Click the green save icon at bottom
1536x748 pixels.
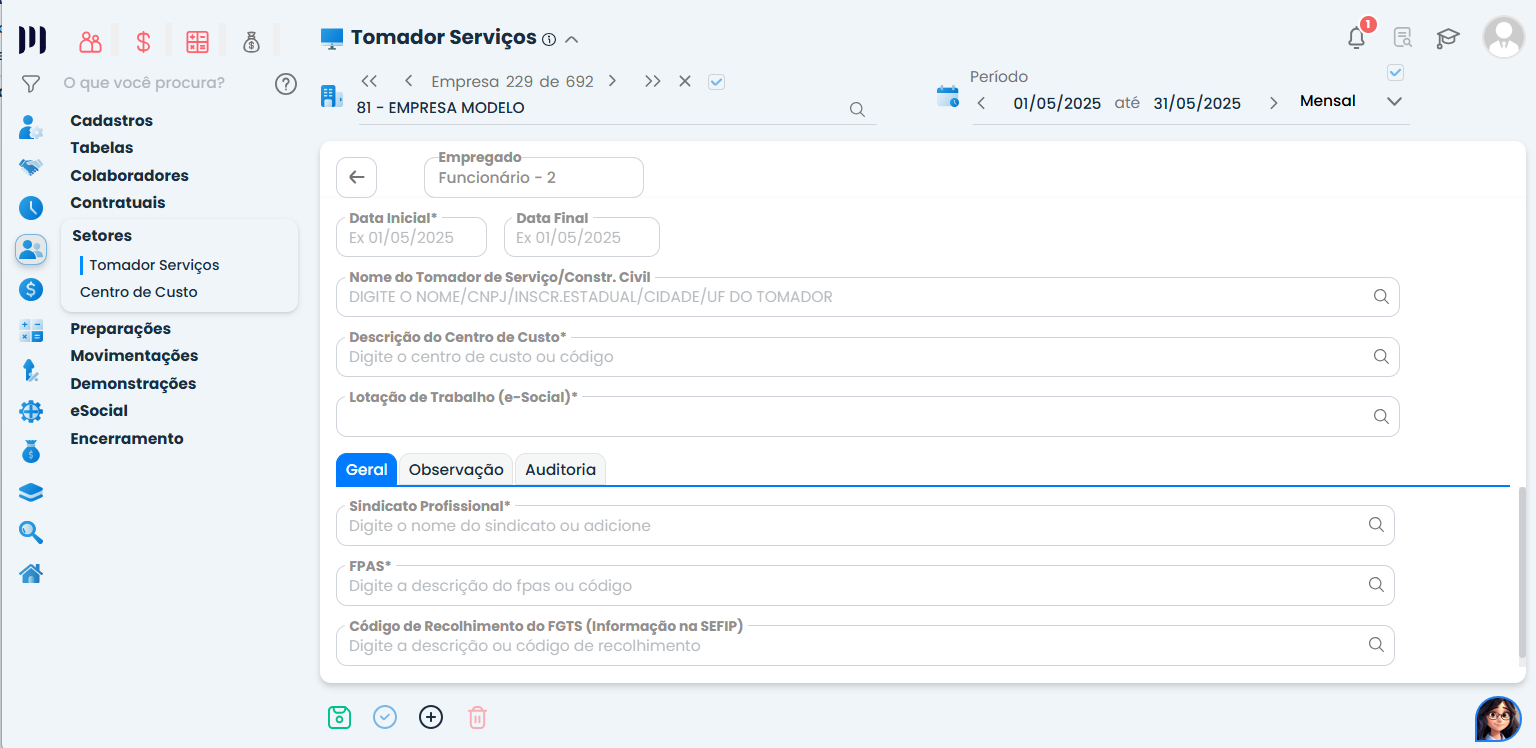340,717
